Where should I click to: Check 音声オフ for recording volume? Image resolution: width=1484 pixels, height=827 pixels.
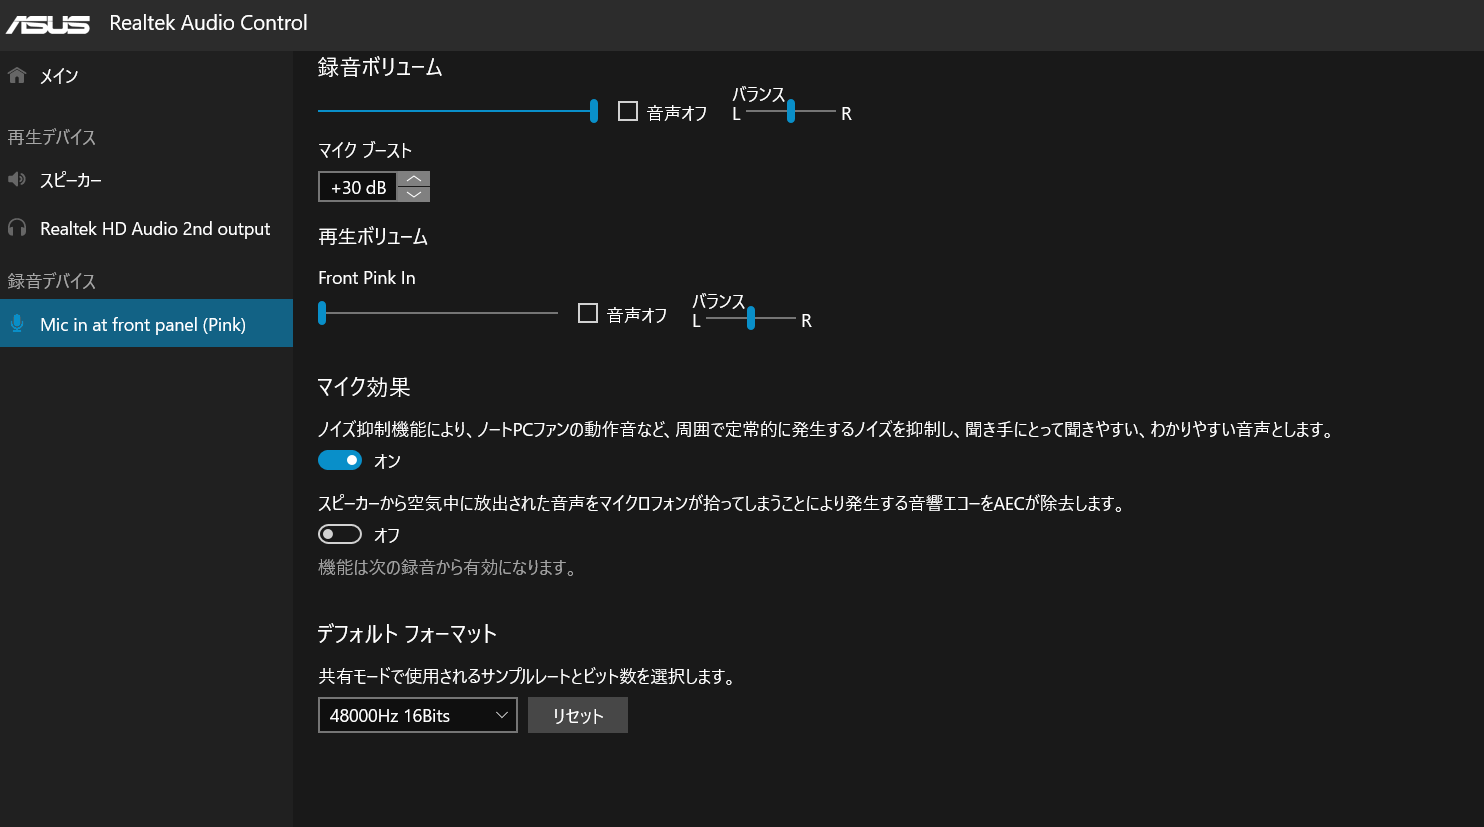pyautogui.click(x=628, y=111)
